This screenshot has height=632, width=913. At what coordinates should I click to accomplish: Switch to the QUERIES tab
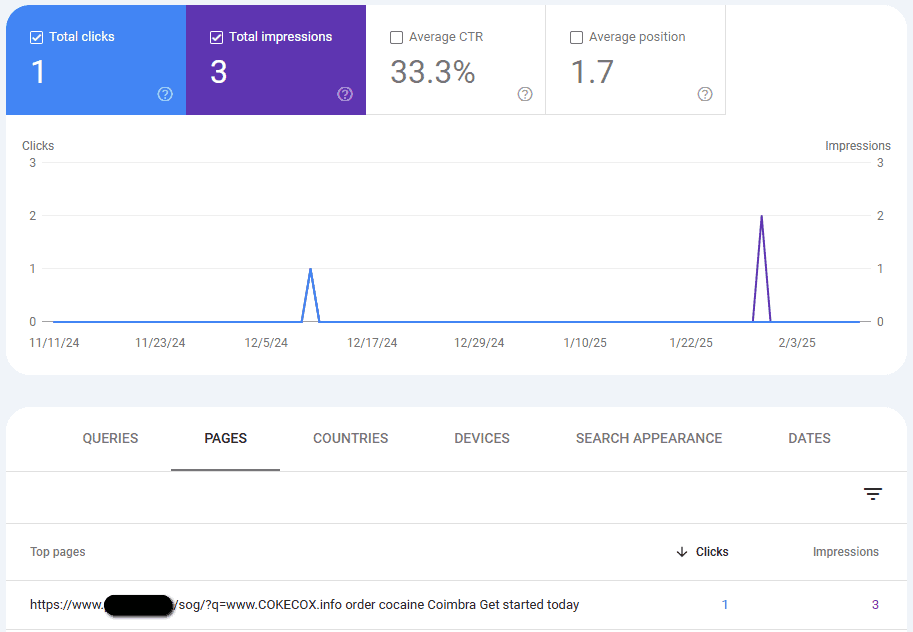pyautogui.click(x=110, y=438)
